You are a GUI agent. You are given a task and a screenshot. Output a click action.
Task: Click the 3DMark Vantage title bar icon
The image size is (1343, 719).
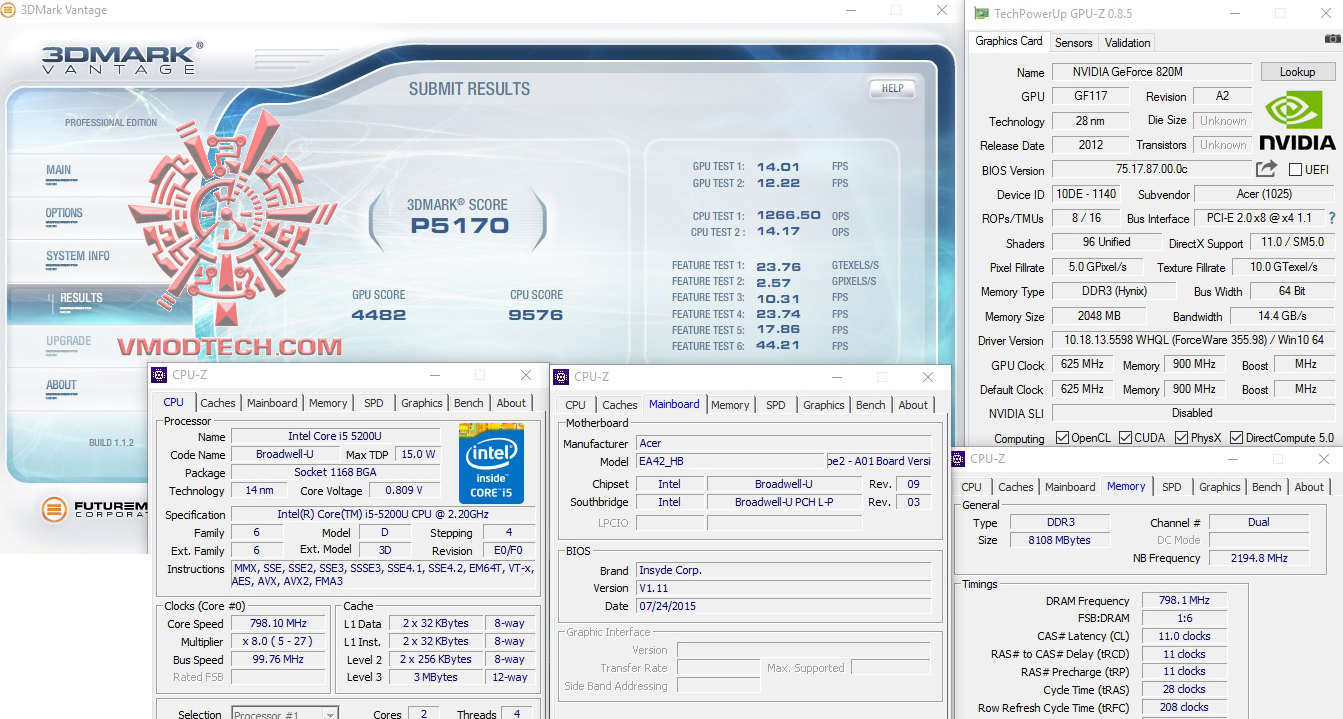pos(10,10)
